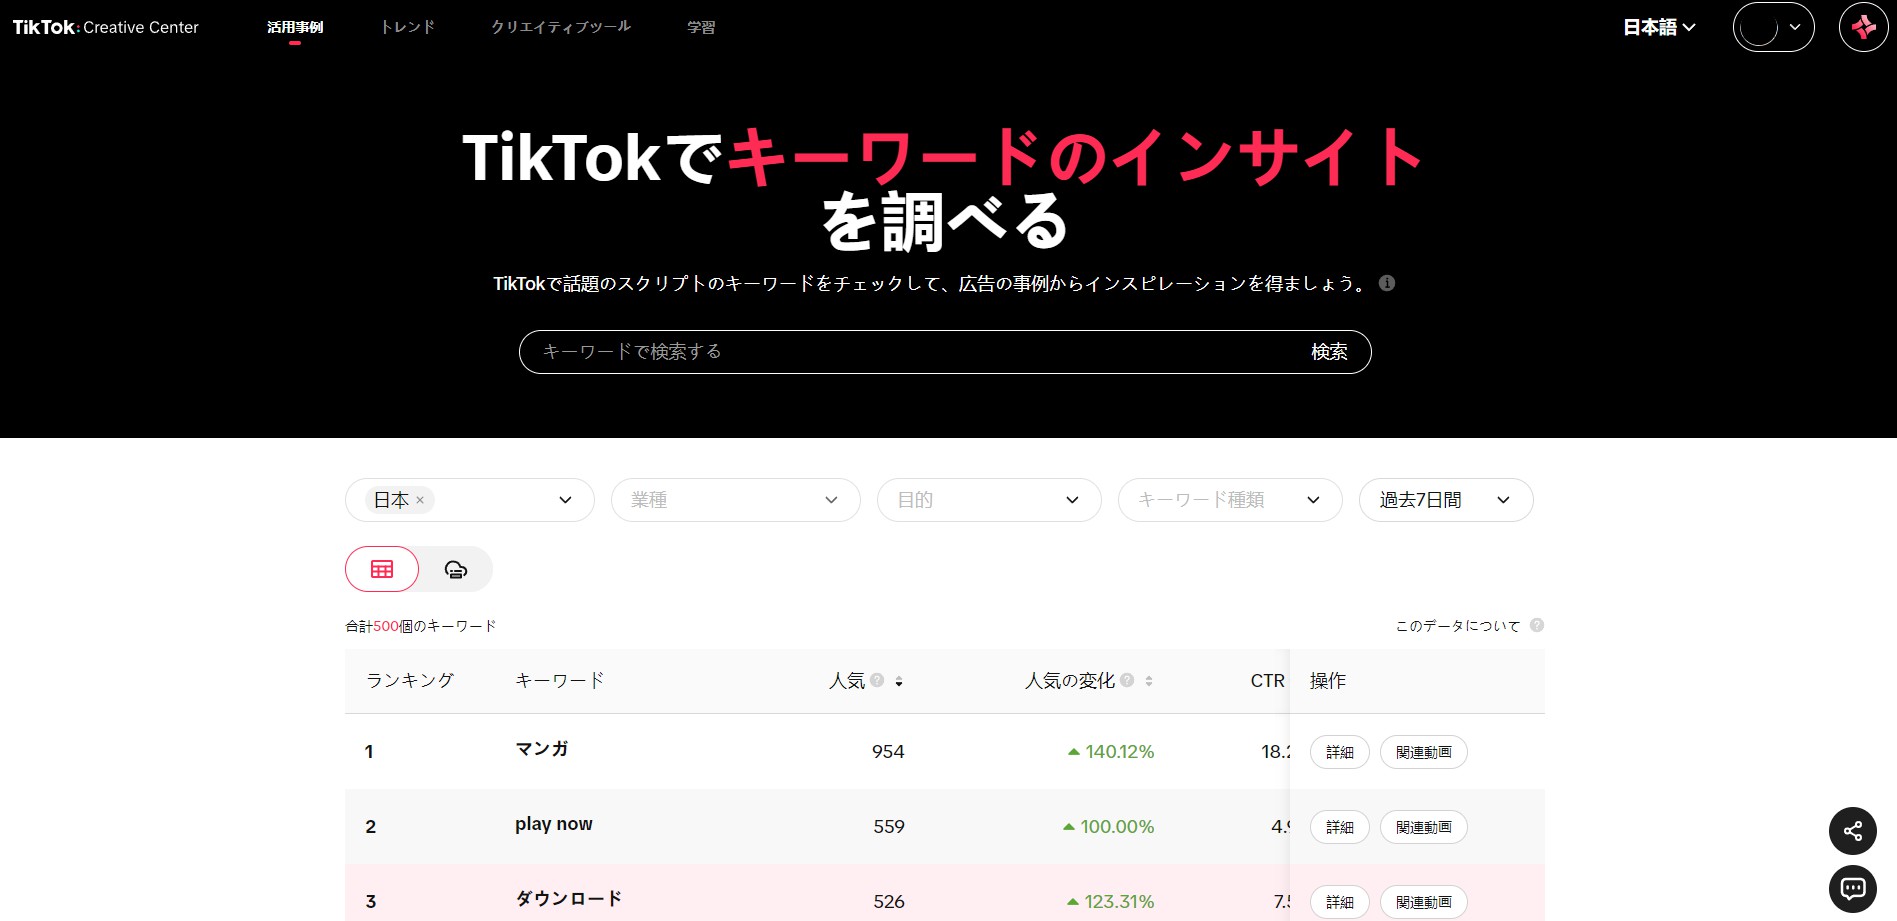Click the tooltip icon next to 人気 column
This screenshot has width=1897, height=921.
click(876, 679)
